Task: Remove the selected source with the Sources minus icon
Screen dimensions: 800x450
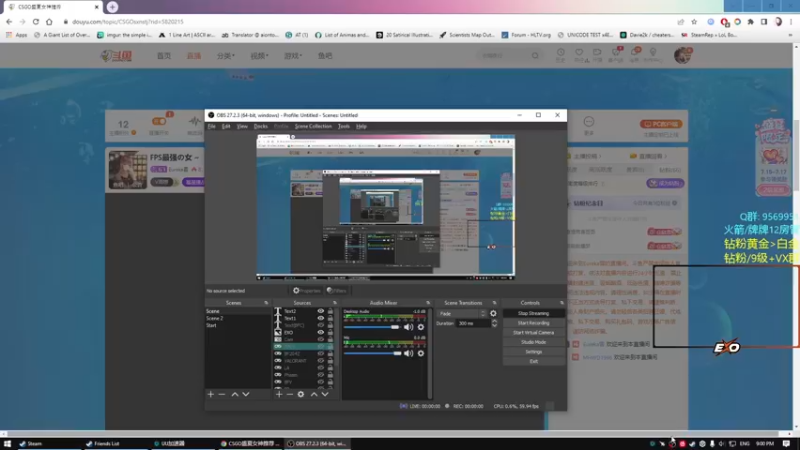Action: (290, 394)
